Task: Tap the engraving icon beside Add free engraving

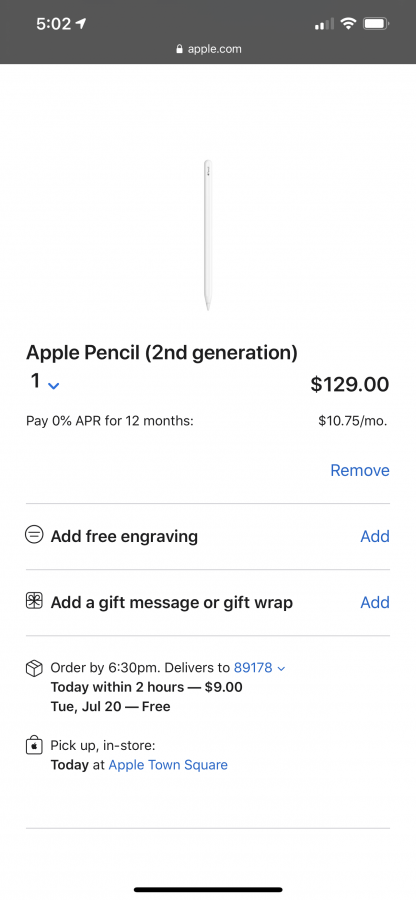Action: tap(34, 536)
